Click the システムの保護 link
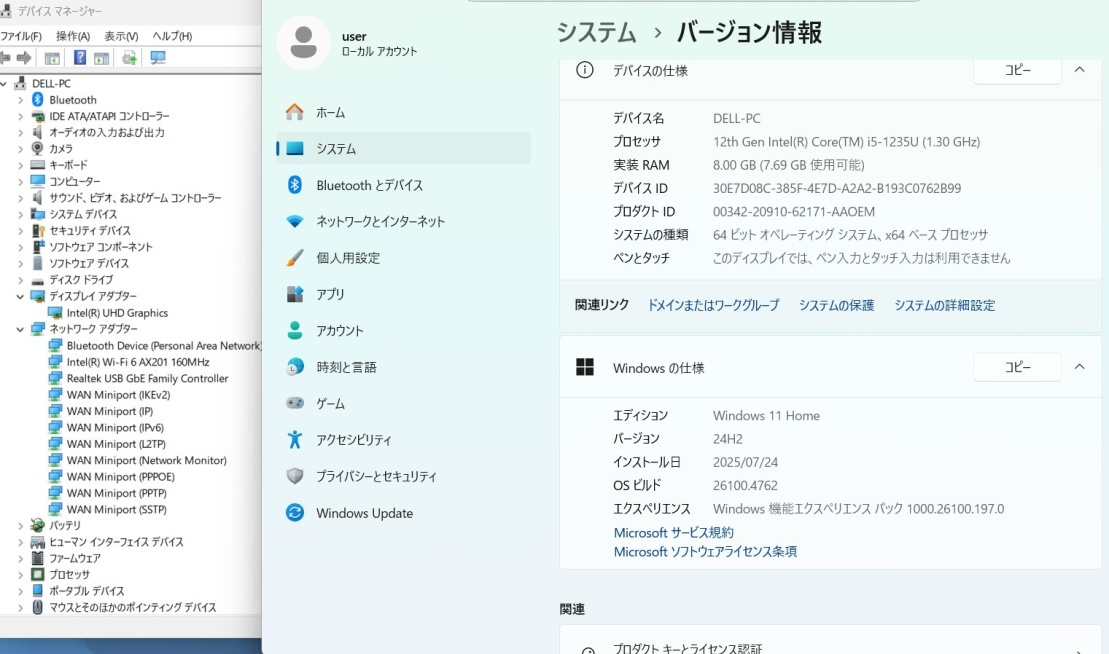 tap(836, 305)
